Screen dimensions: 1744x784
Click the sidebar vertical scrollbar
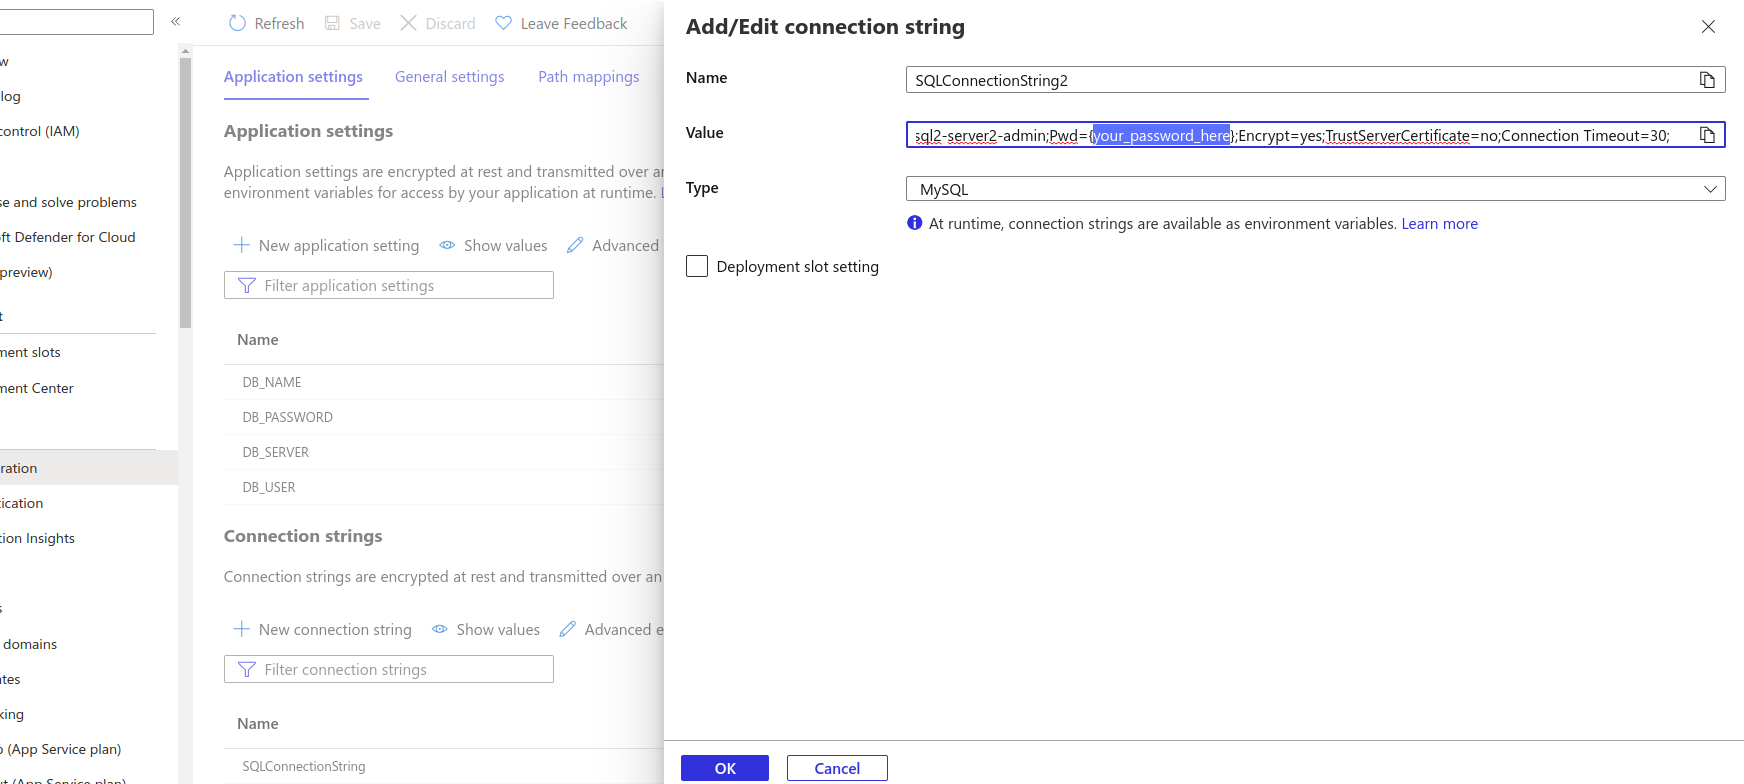[x=185, y=193]
